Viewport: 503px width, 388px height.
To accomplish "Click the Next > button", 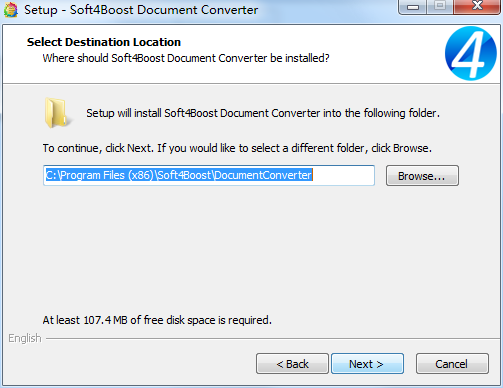I will click(x=367, y=364).
